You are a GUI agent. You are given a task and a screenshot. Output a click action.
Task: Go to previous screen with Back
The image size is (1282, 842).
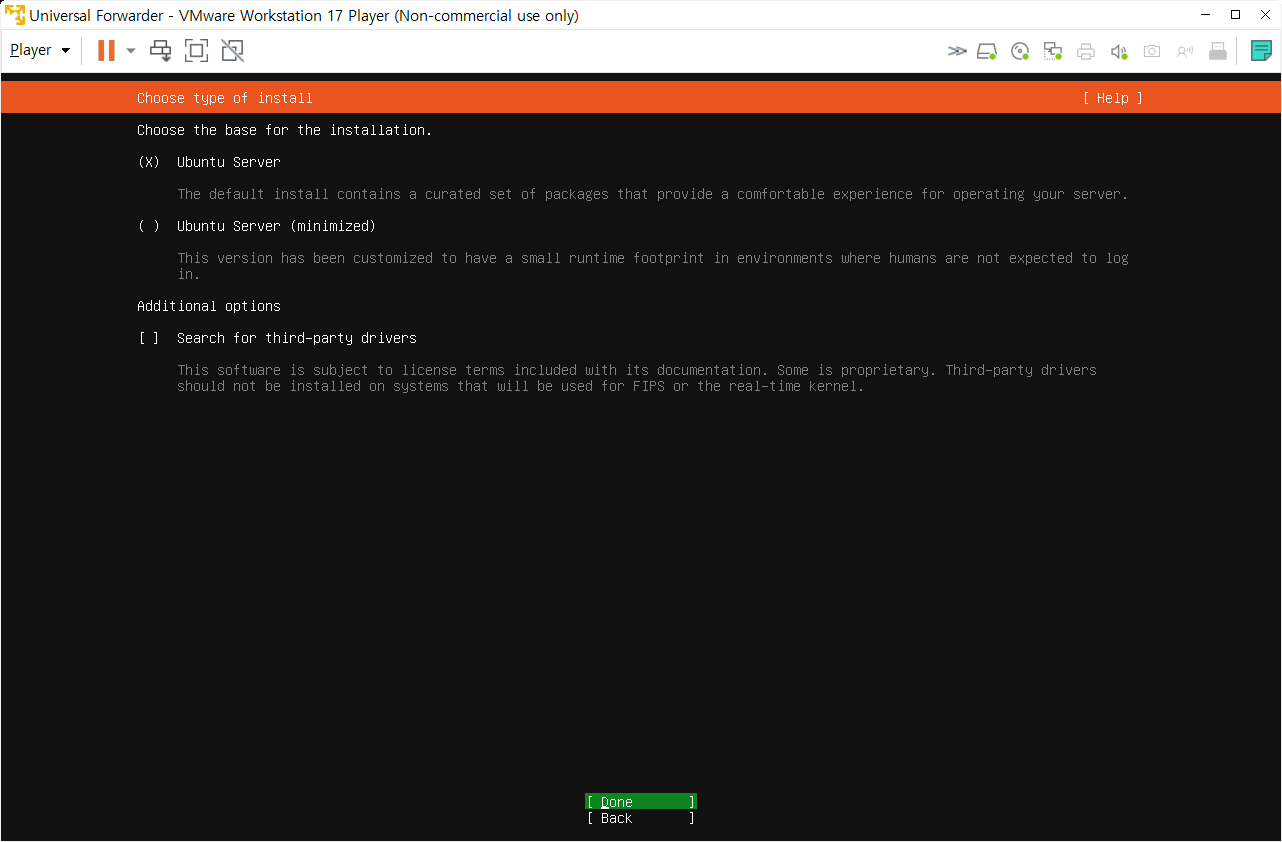[x=641, y=818]
